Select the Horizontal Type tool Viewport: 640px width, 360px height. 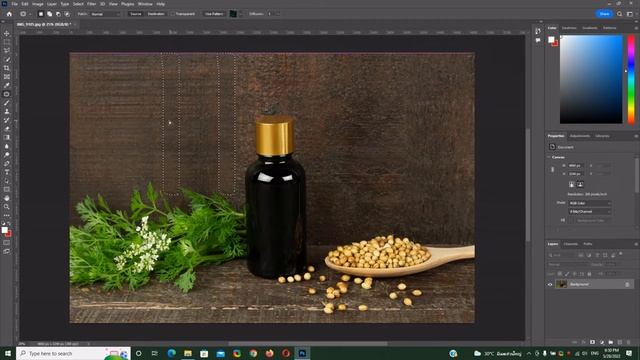(x=7, y=172)
